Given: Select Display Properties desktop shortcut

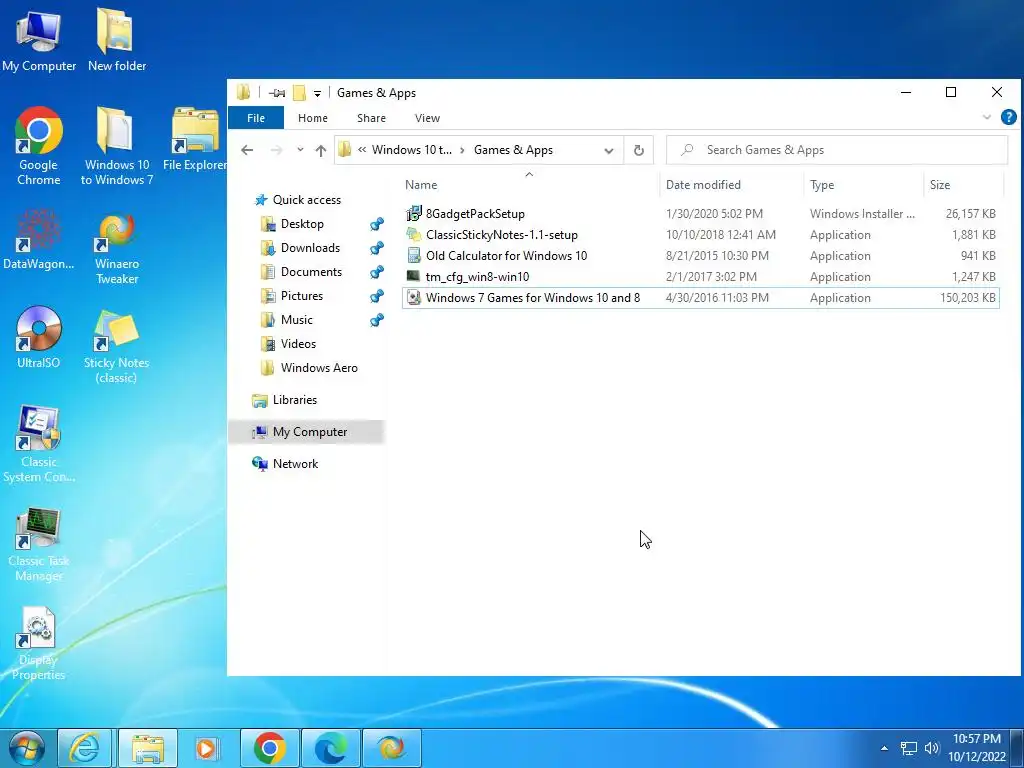Looking at the screenshot, I should point(39,644).
